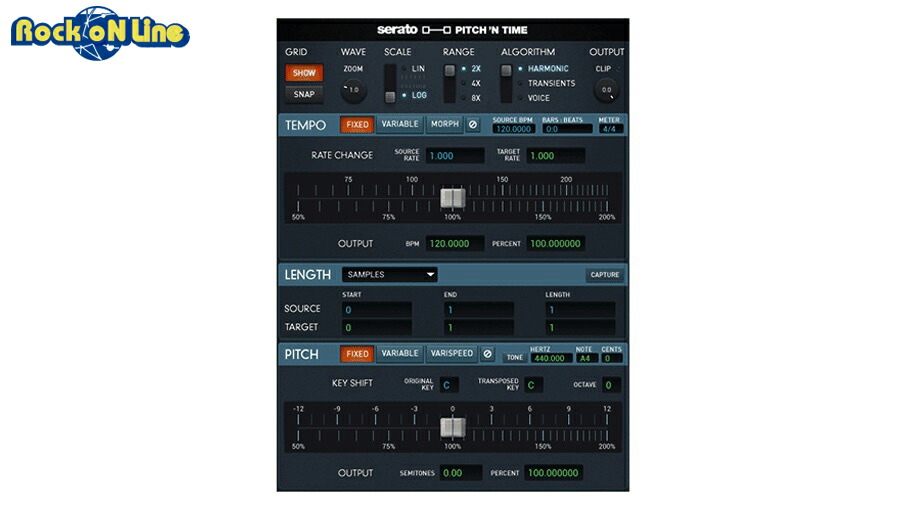Click the Source BPM field
900x511 pixels.
(x=514, y=129)
